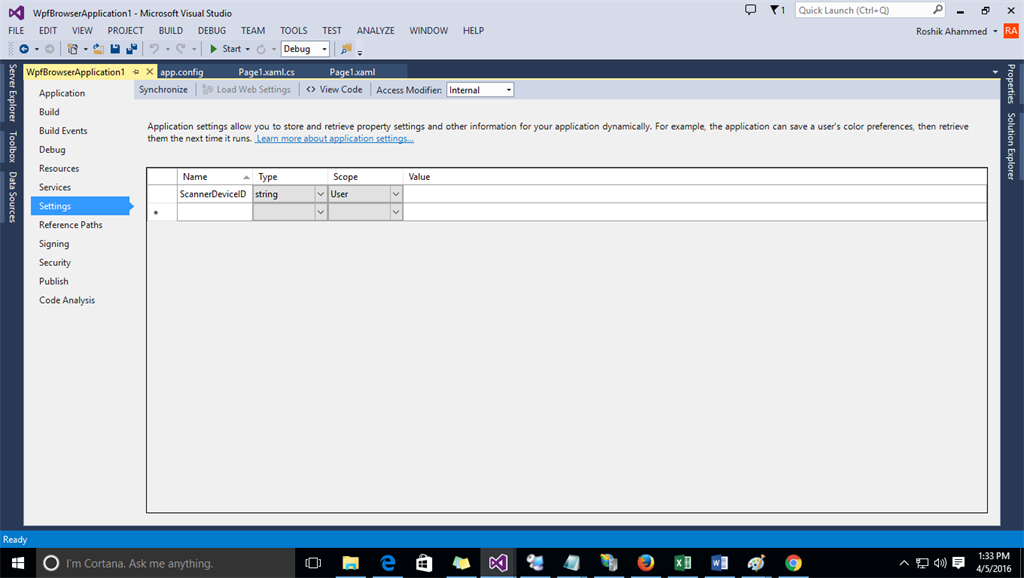This screenshot has width=1024, height=578.
Task: Click the Find in Files icon
Action: tap(346, 49)
